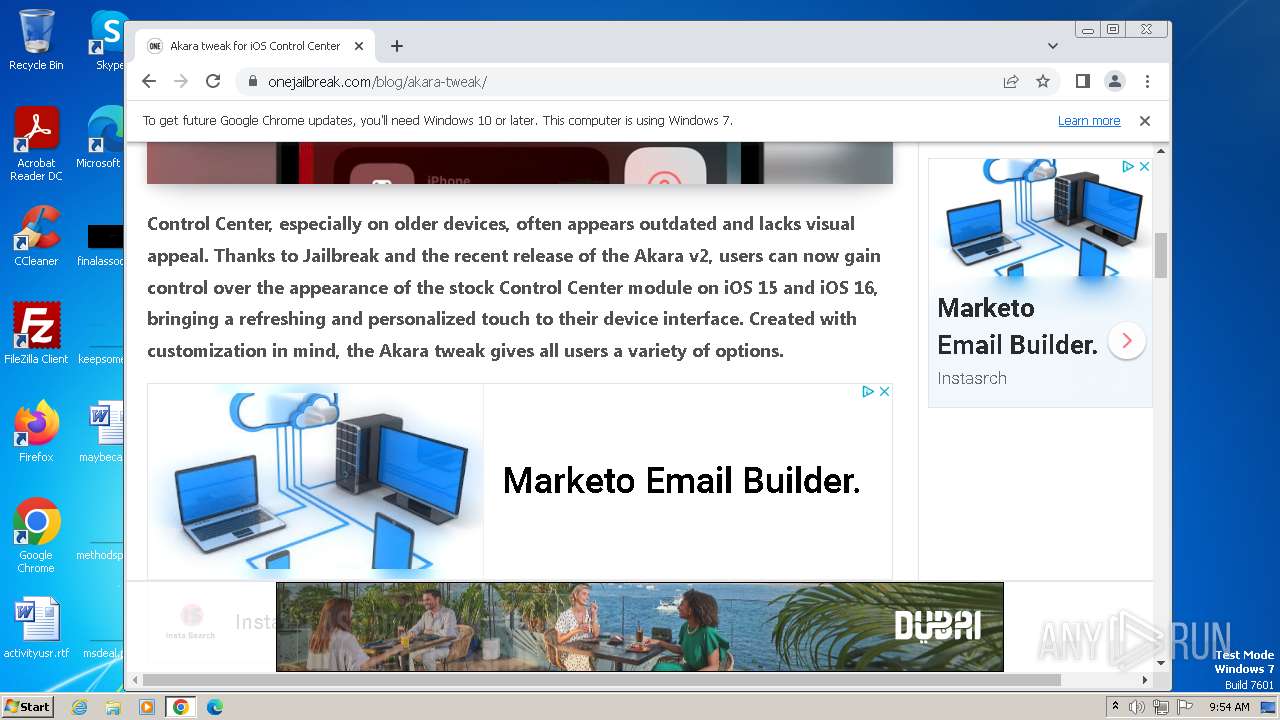
Task: Open FileZilla Client shortcut
Action: click(x=37, y=333)
